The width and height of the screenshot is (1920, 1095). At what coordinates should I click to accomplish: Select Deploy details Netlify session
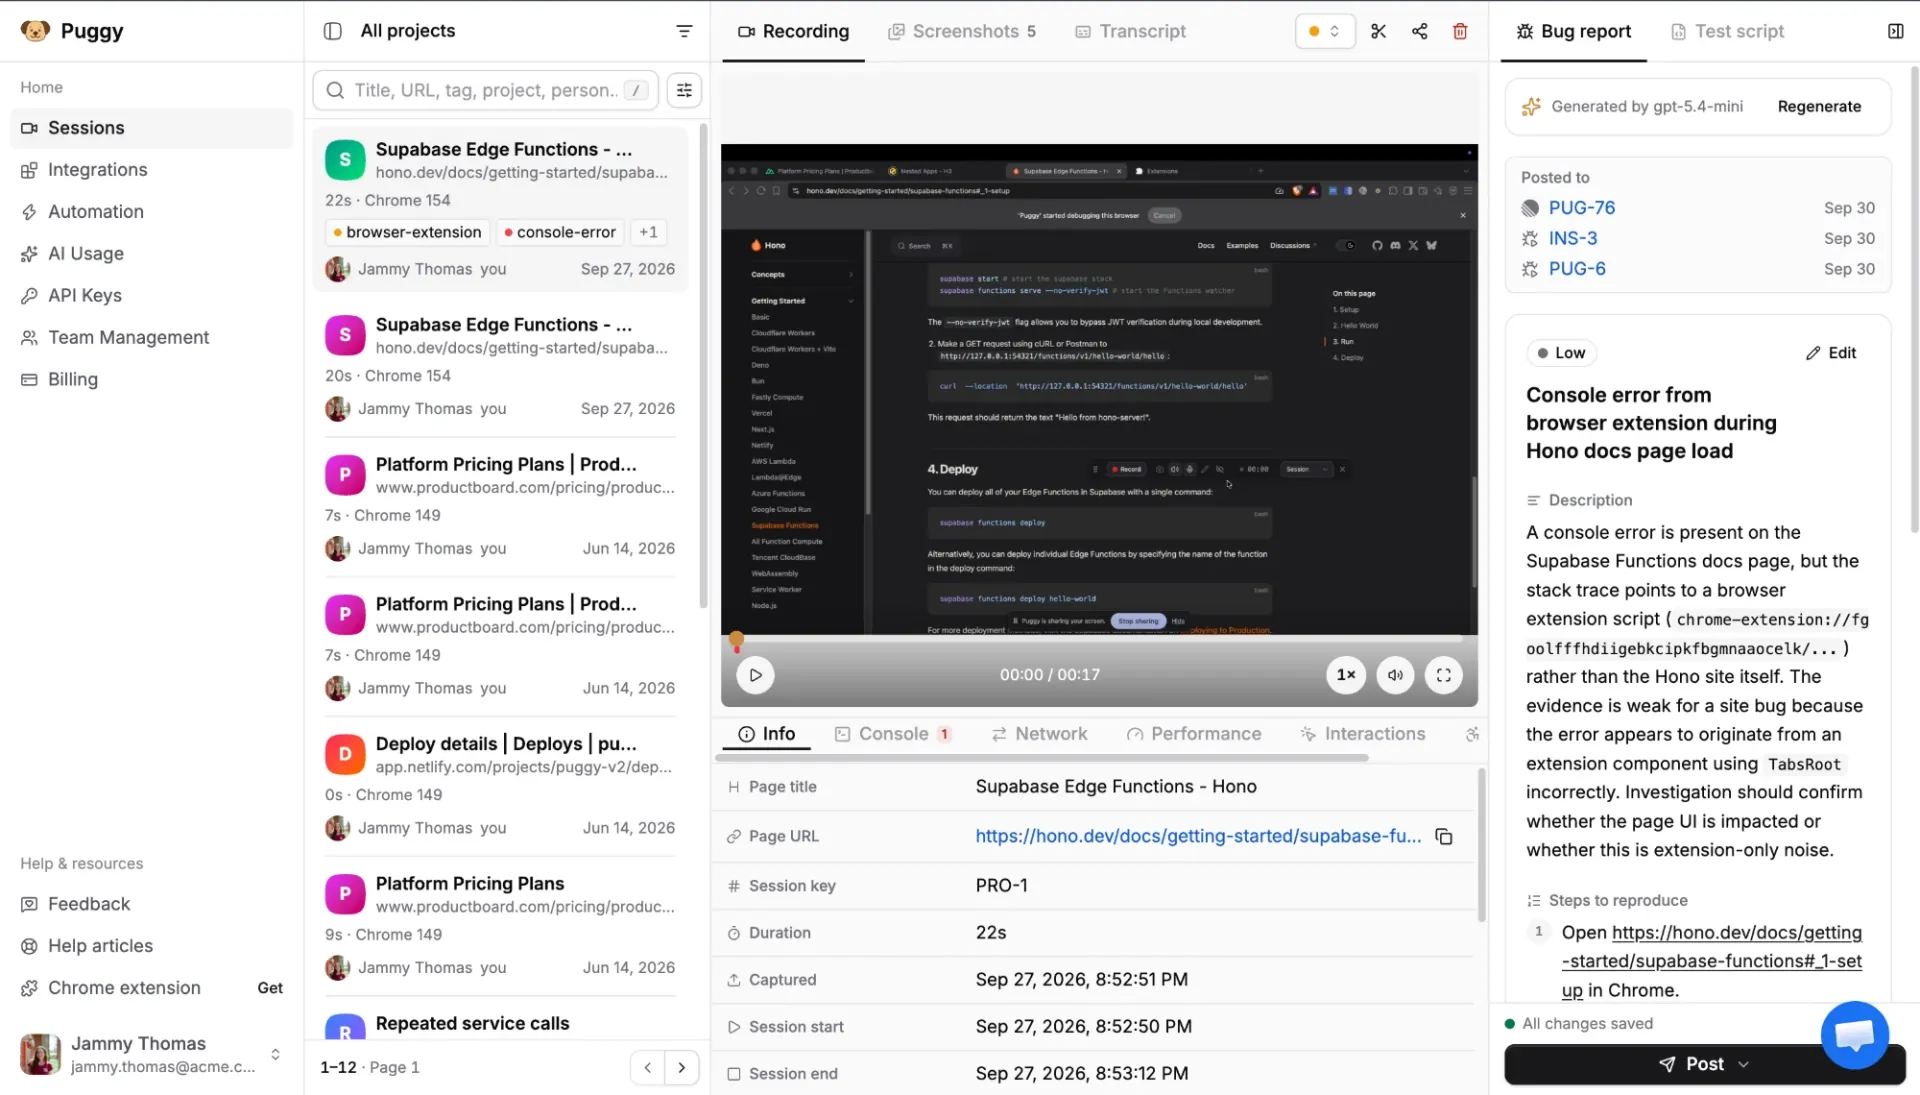500,785
